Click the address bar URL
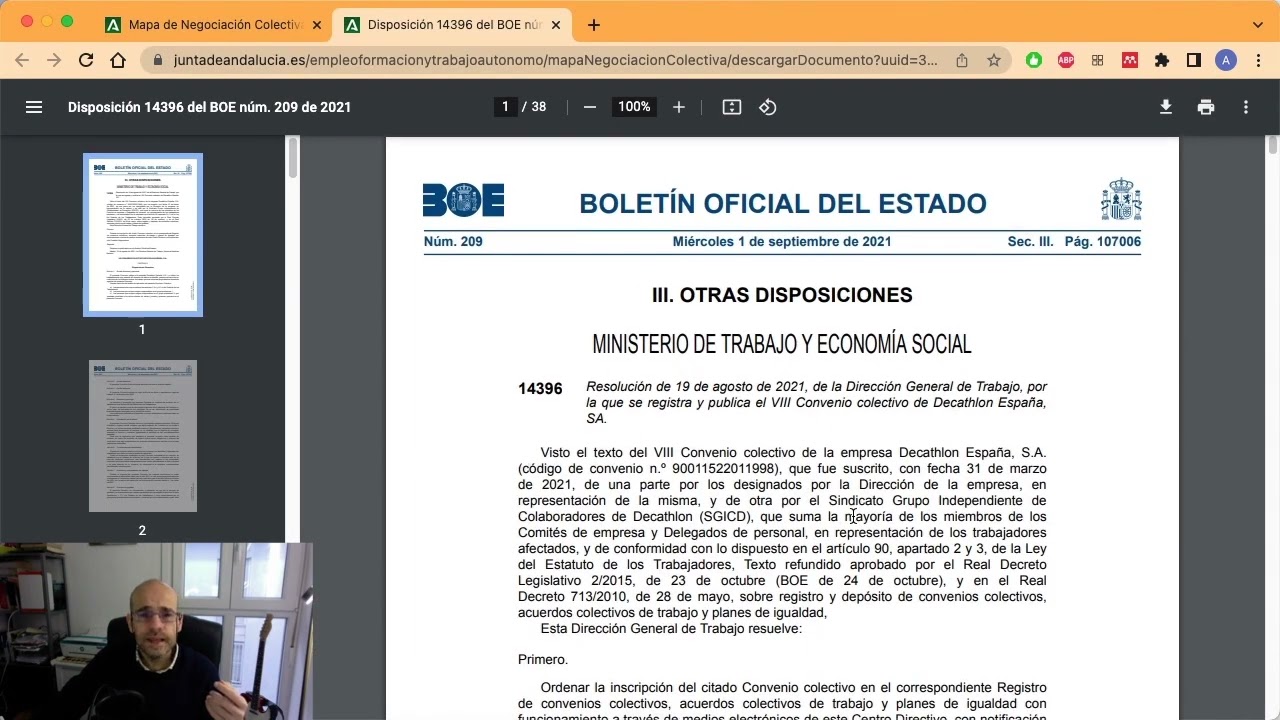The width and height of the screenshot is (1280, 720). pyautogui.click(x=555, y=60)
